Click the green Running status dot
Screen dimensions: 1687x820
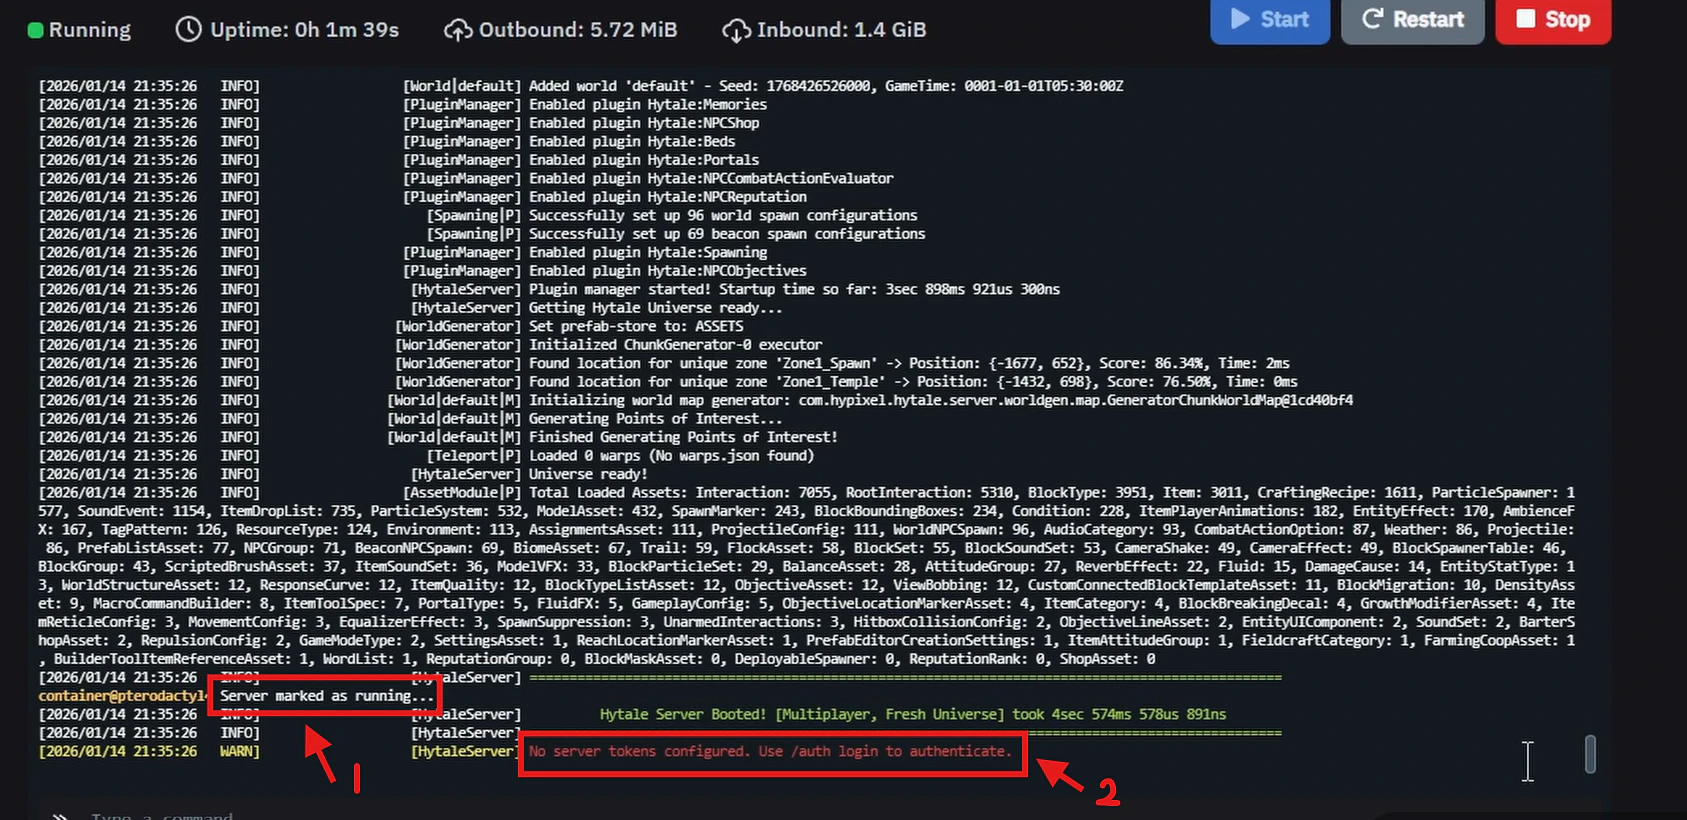36,30
